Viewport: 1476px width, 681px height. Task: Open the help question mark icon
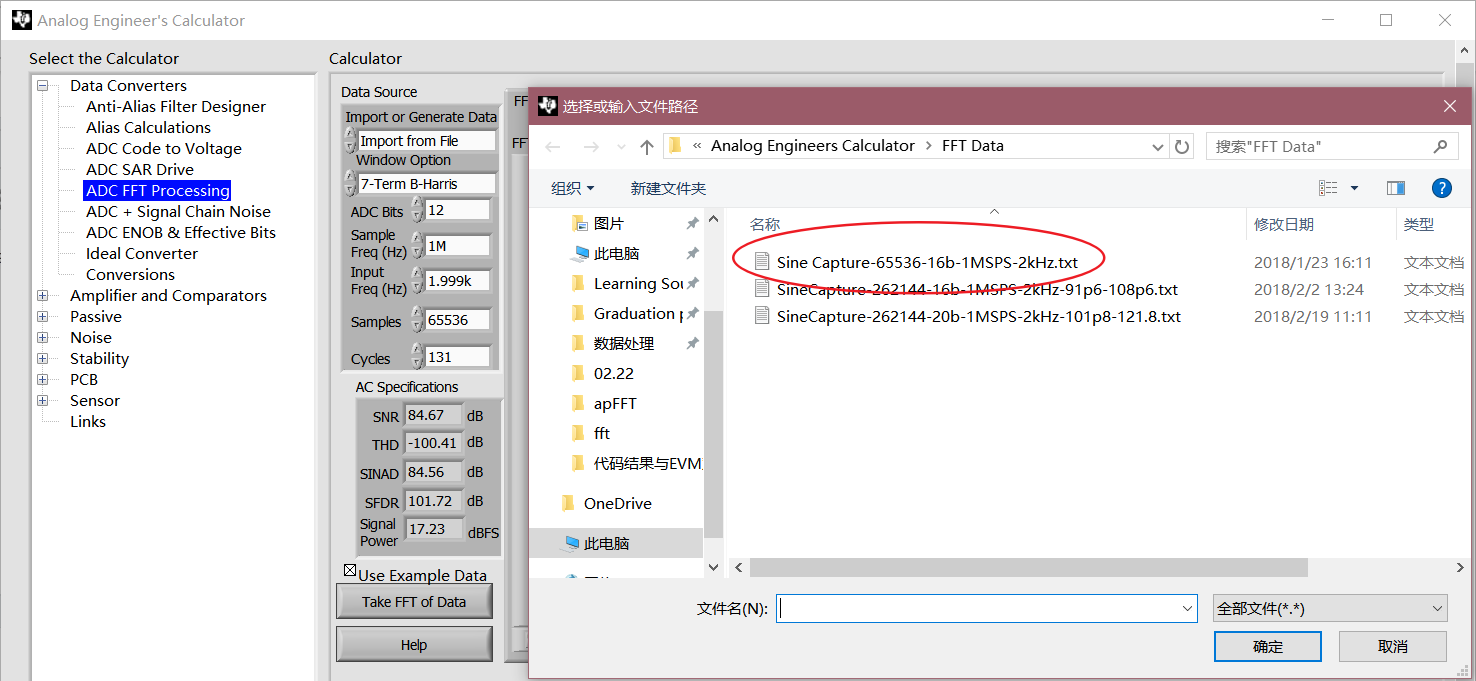point(1441,188)
